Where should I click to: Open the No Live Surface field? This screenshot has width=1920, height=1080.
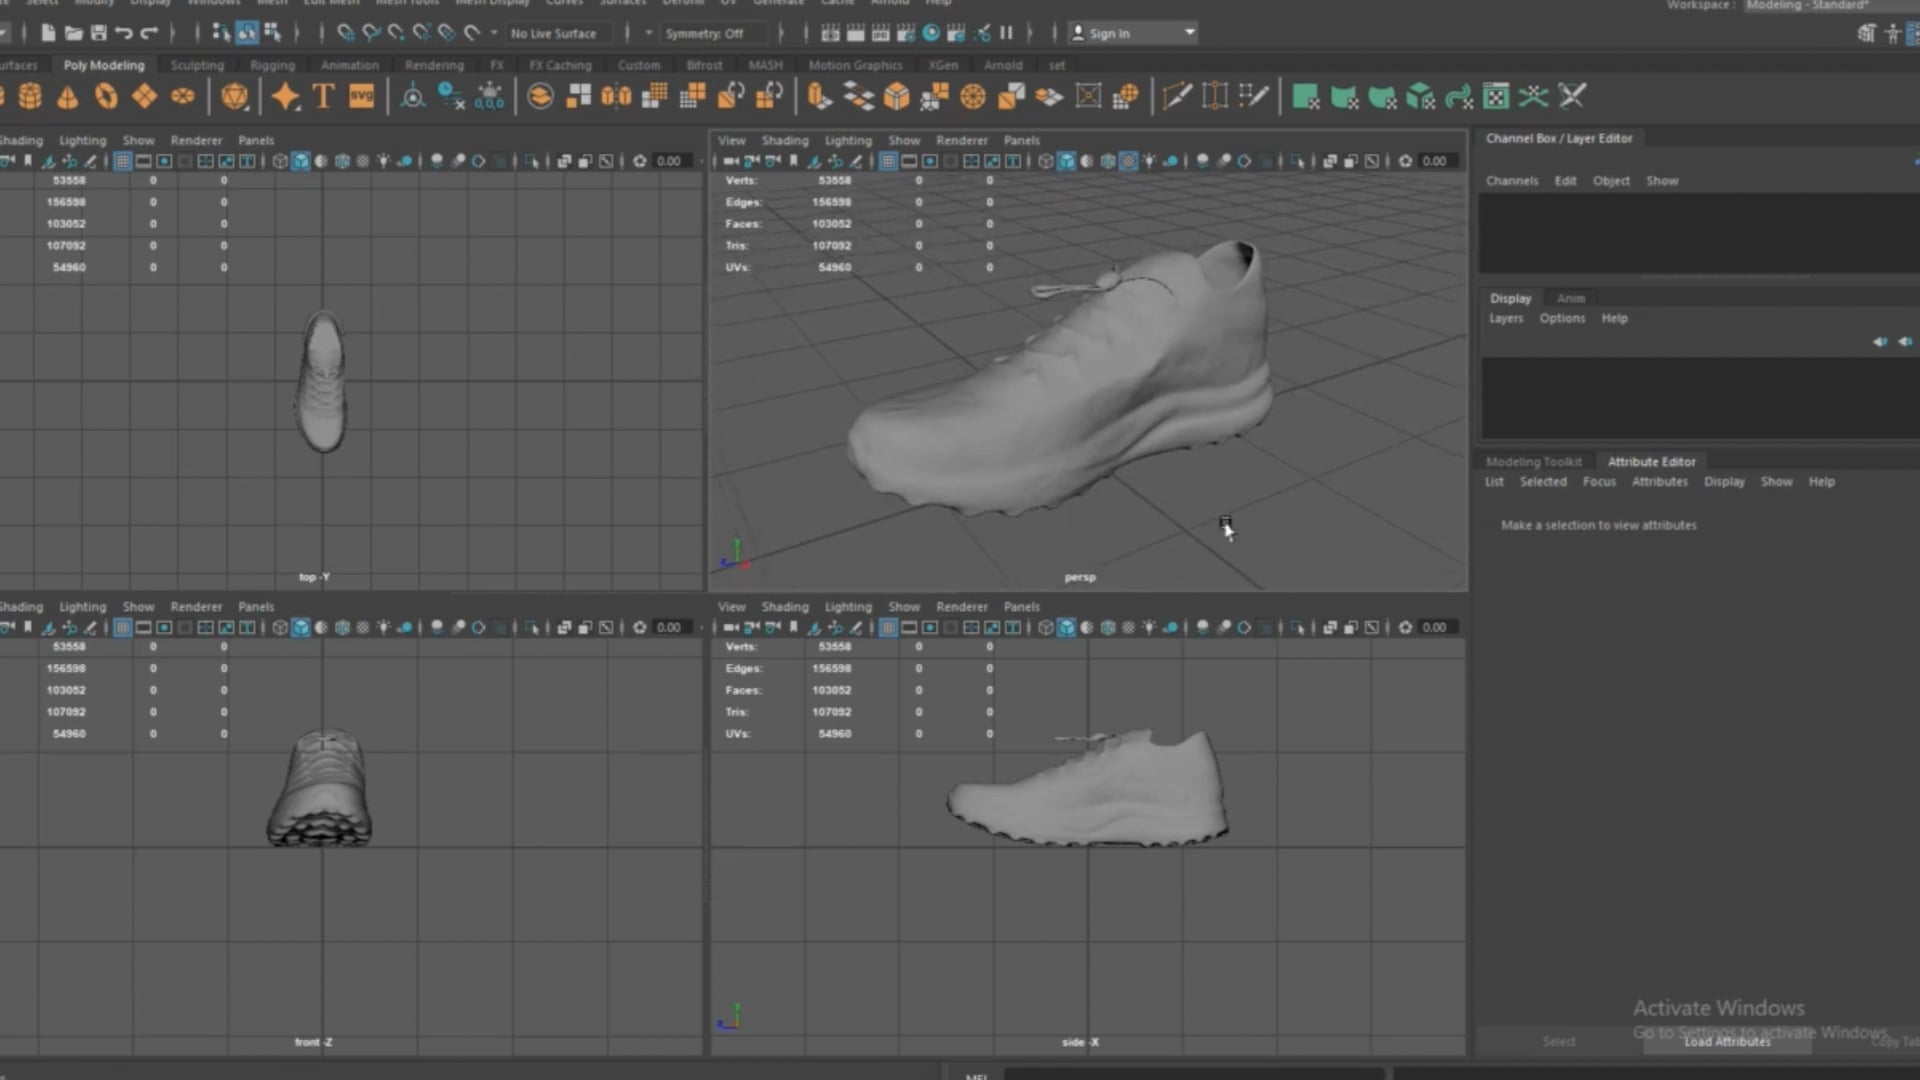(x=560, y=33)
